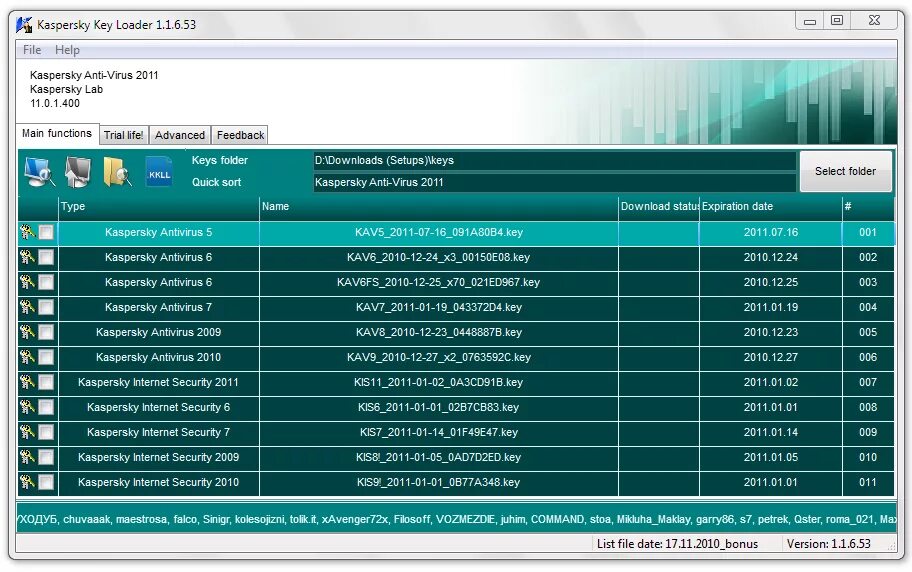Click List file date status entry
This screenshot has height=572, width=912.
677,544
